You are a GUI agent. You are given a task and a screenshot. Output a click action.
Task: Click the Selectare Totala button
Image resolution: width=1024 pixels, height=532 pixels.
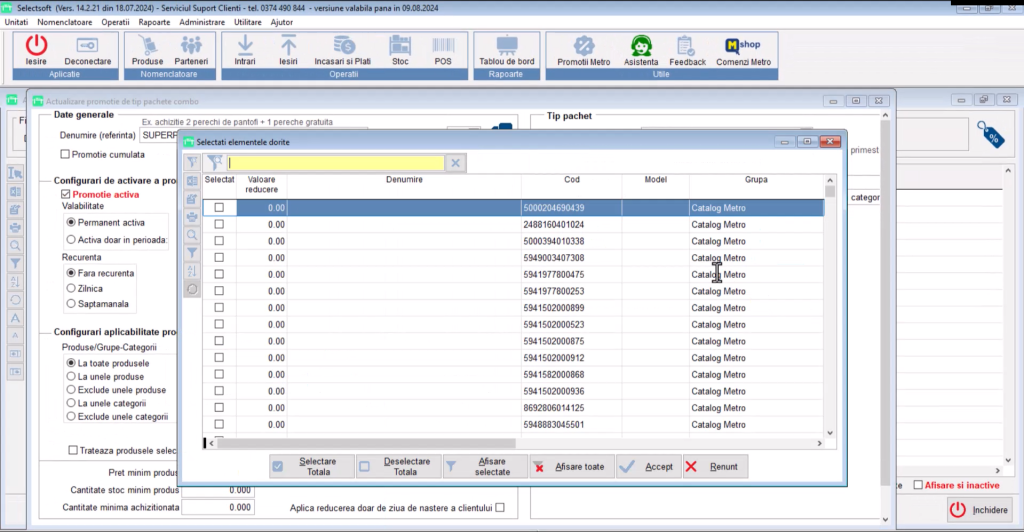coord(311,466)
